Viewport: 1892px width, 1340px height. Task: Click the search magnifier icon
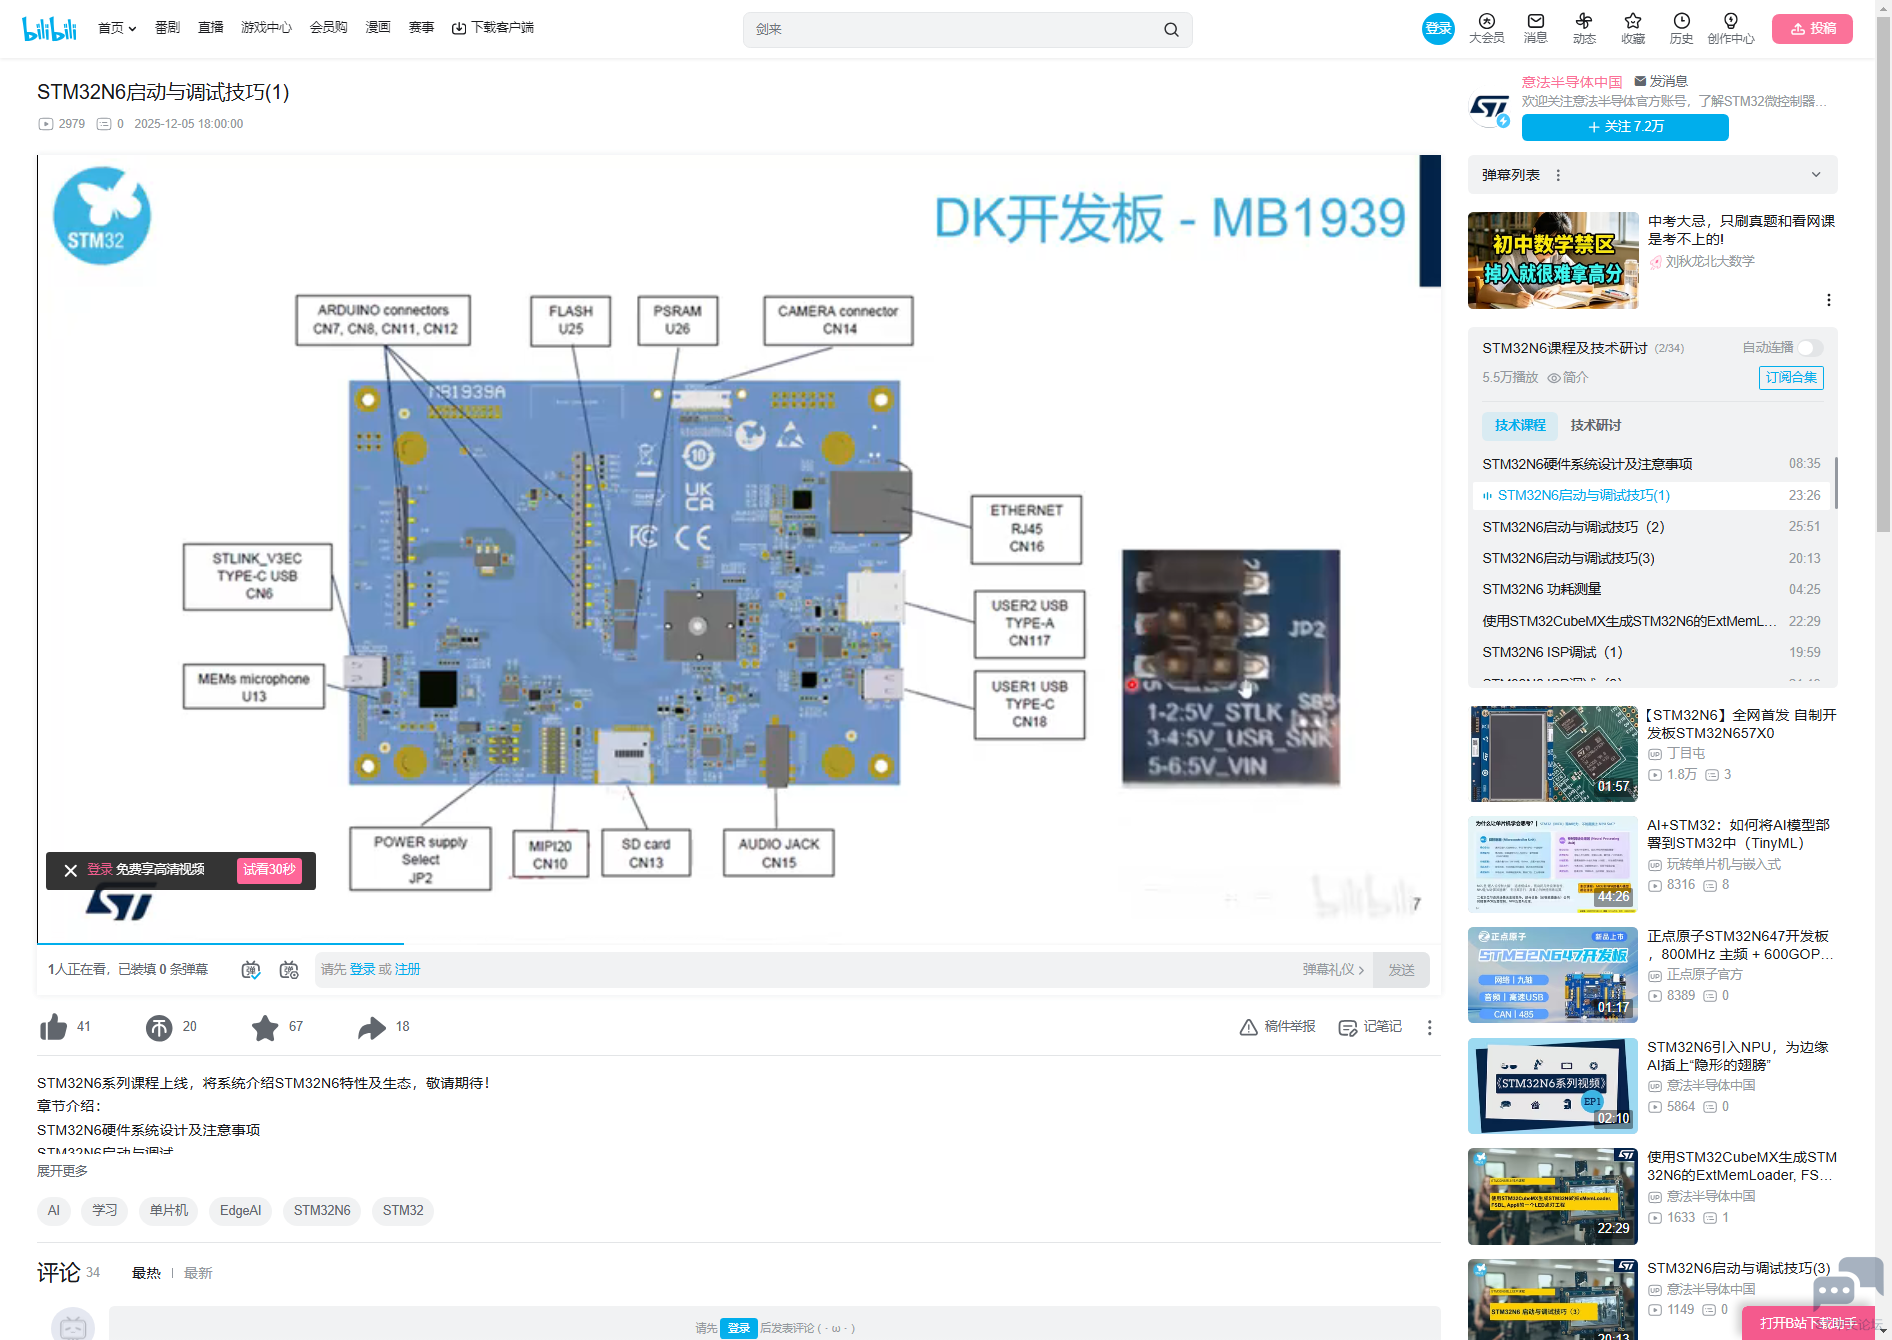pos(1171,30)
